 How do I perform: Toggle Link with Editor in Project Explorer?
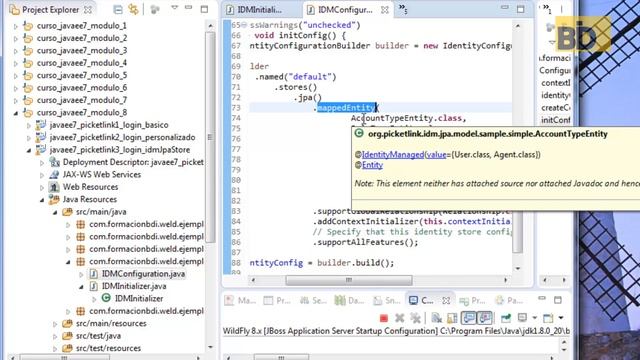[133, 9]
